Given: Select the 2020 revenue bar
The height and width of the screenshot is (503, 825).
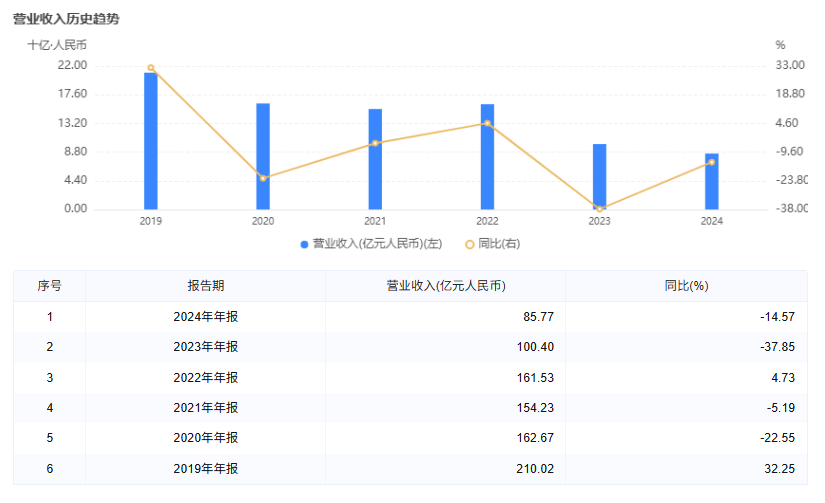Looking at the screenshot, I should (263, 156).
